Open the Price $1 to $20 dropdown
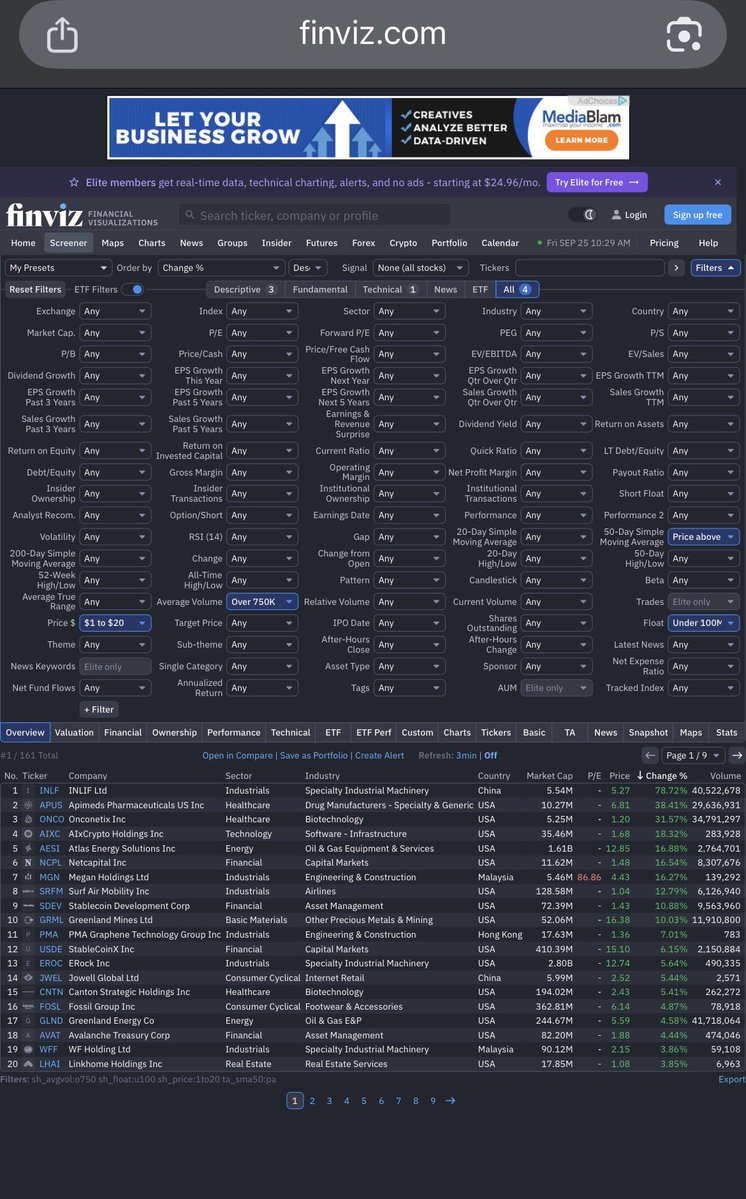The height and width of the screenshot is (1199, 746). pyautogui.click(x=115, y=623)
